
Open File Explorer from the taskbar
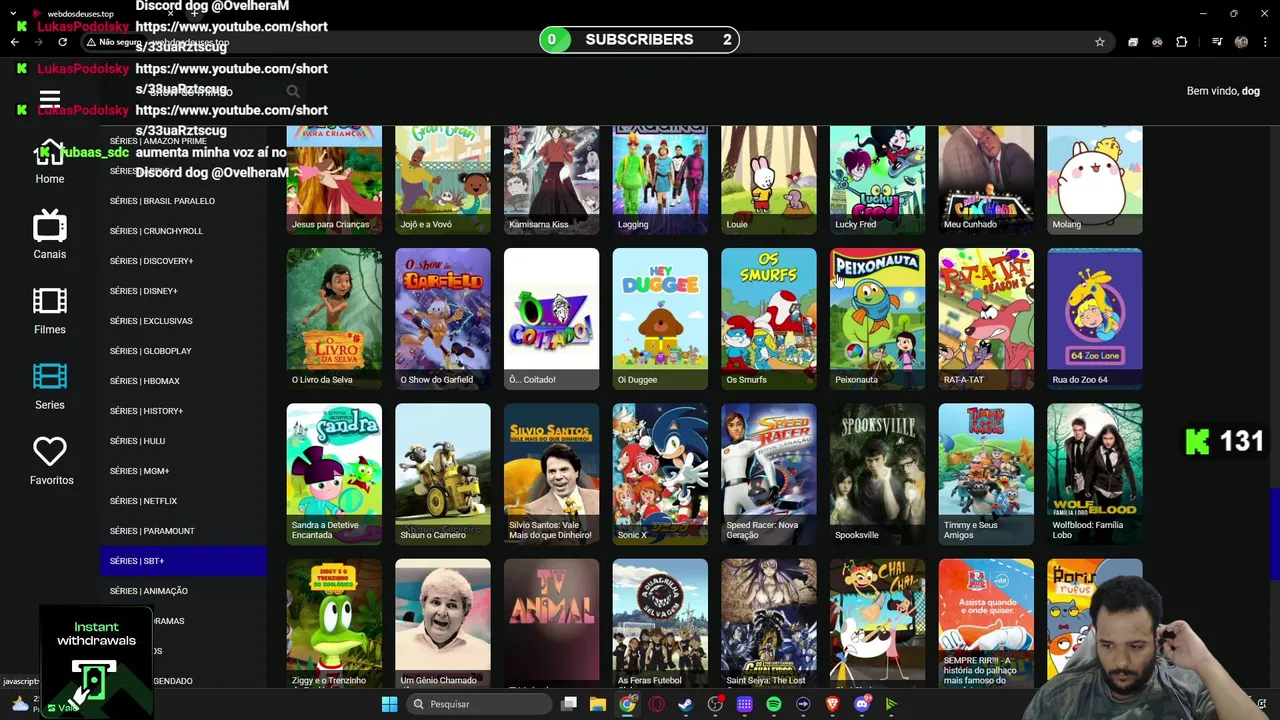click(x=598, y=704)
